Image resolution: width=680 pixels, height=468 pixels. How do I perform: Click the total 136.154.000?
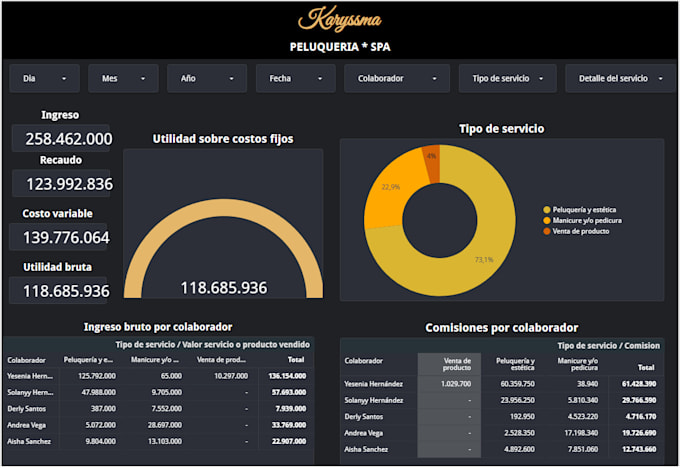click(287, 376)
